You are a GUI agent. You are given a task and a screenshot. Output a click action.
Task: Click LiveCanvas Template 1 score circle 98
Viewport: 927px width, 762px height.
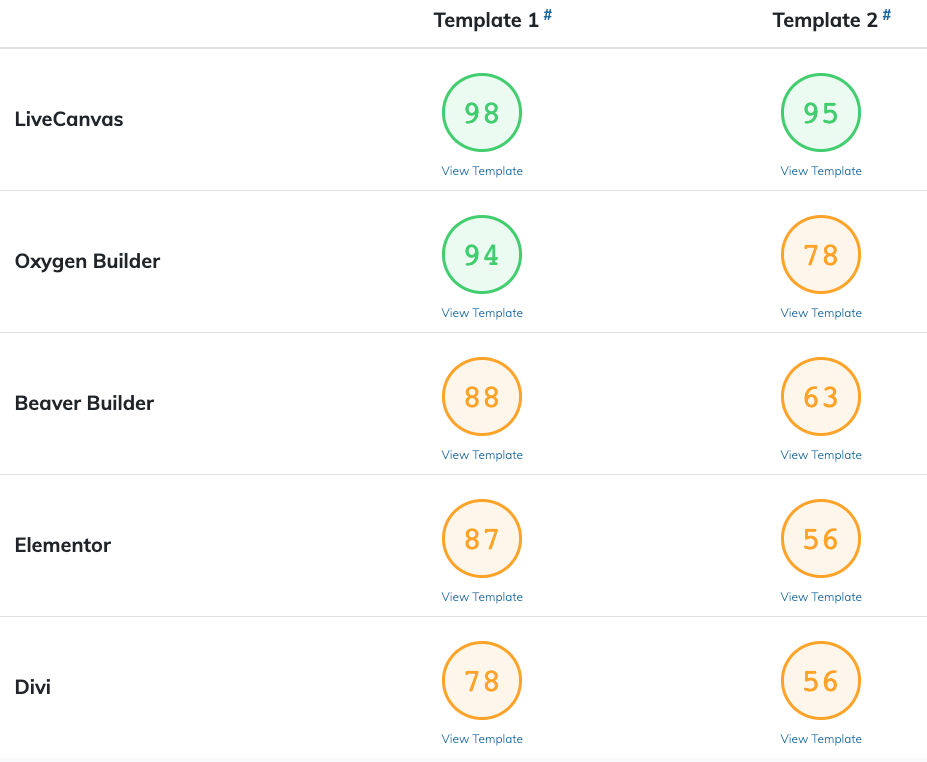[482, 112]
